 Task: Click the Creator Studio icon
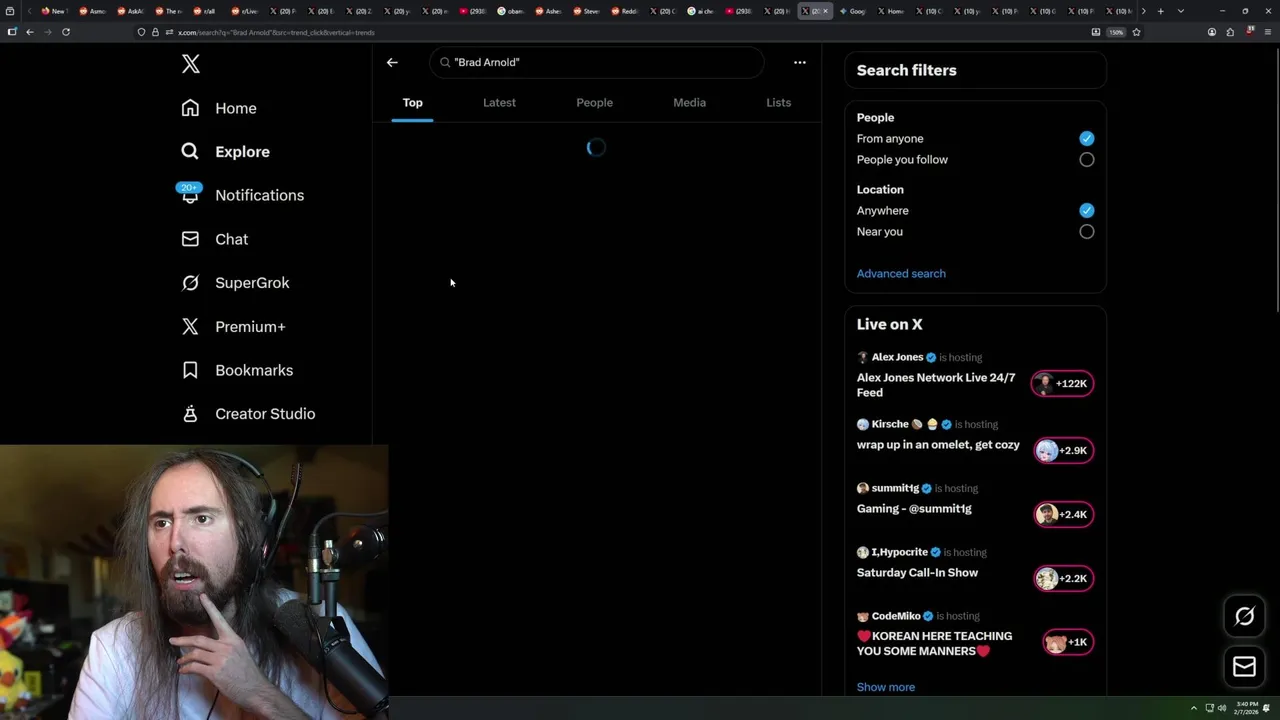pos(190,414)
